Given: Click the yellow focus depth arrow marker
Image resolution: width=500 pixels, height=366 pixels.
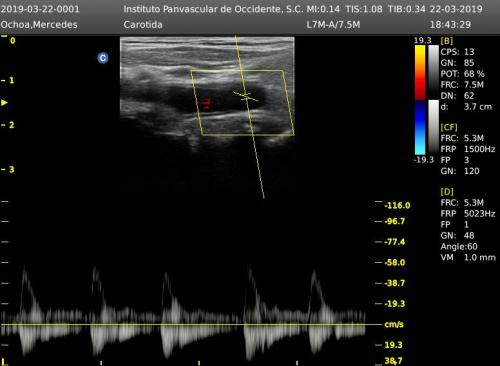Looking at the screenshot, I should [x=4, y=103].
